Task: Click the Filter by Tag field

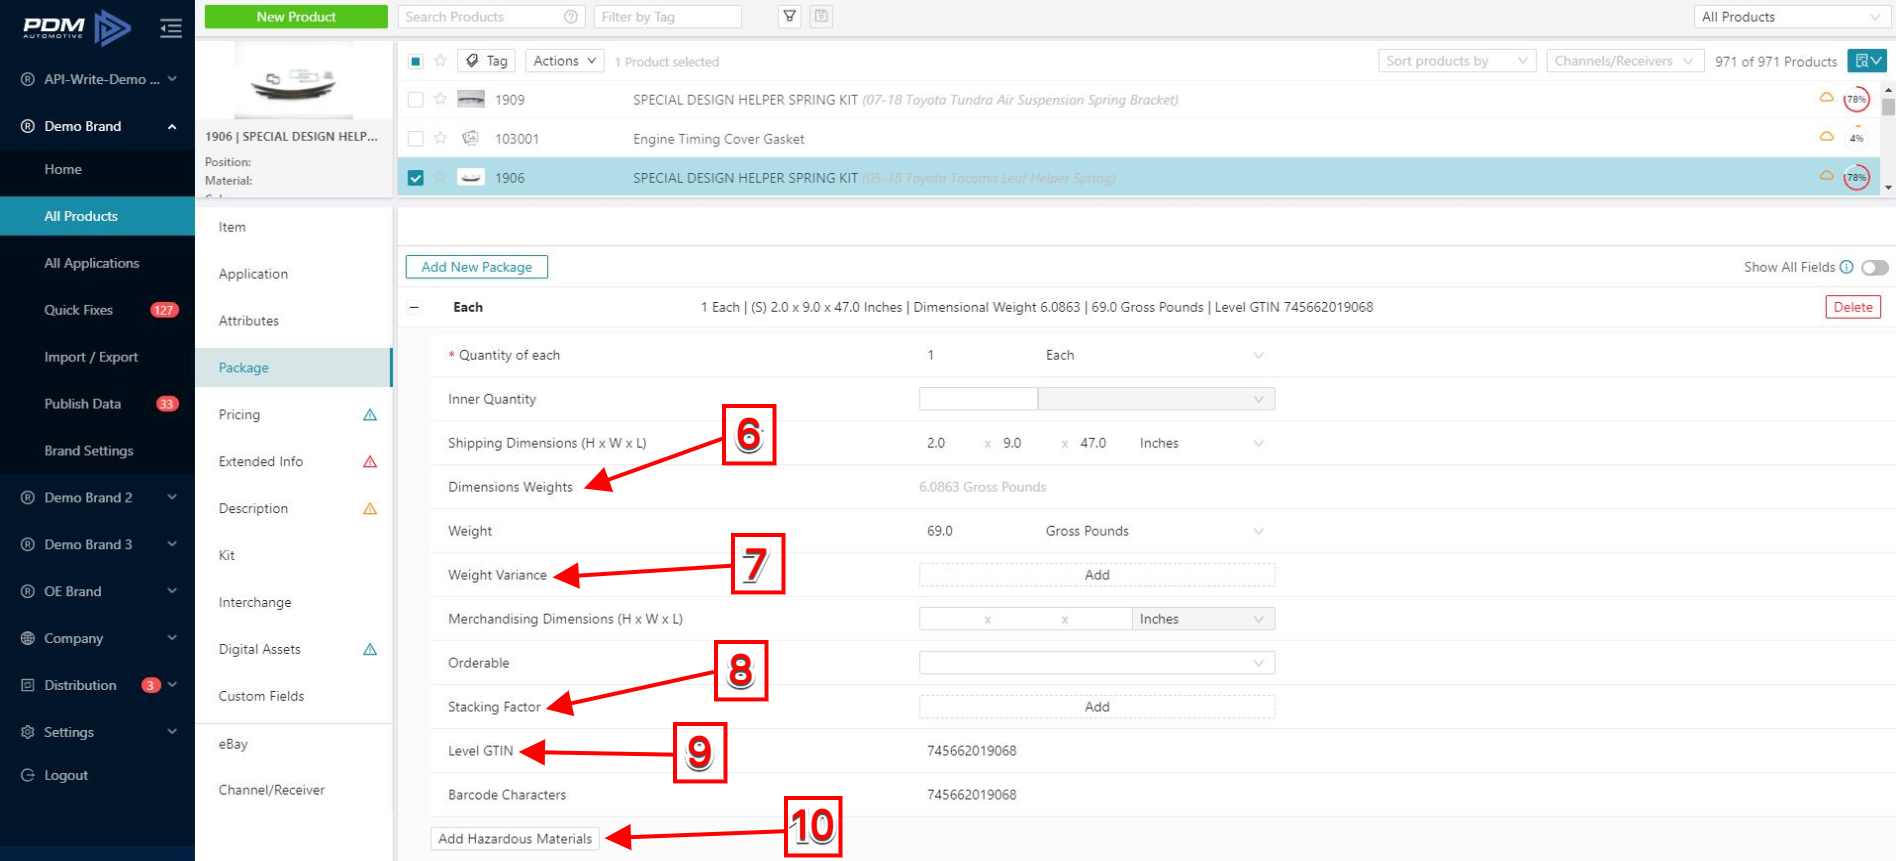Action: point(668,17)
